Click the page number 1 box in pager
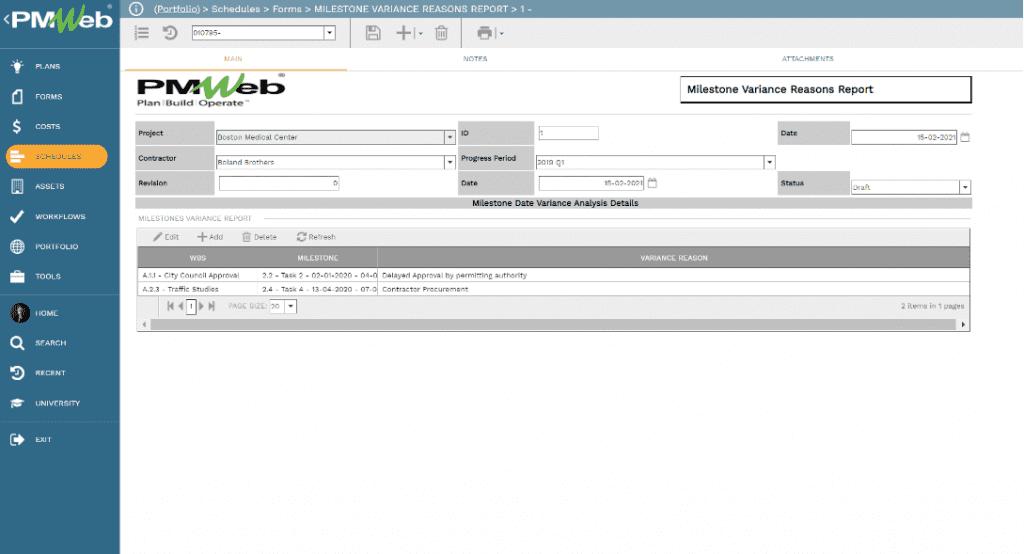 [x=191, y=306]
